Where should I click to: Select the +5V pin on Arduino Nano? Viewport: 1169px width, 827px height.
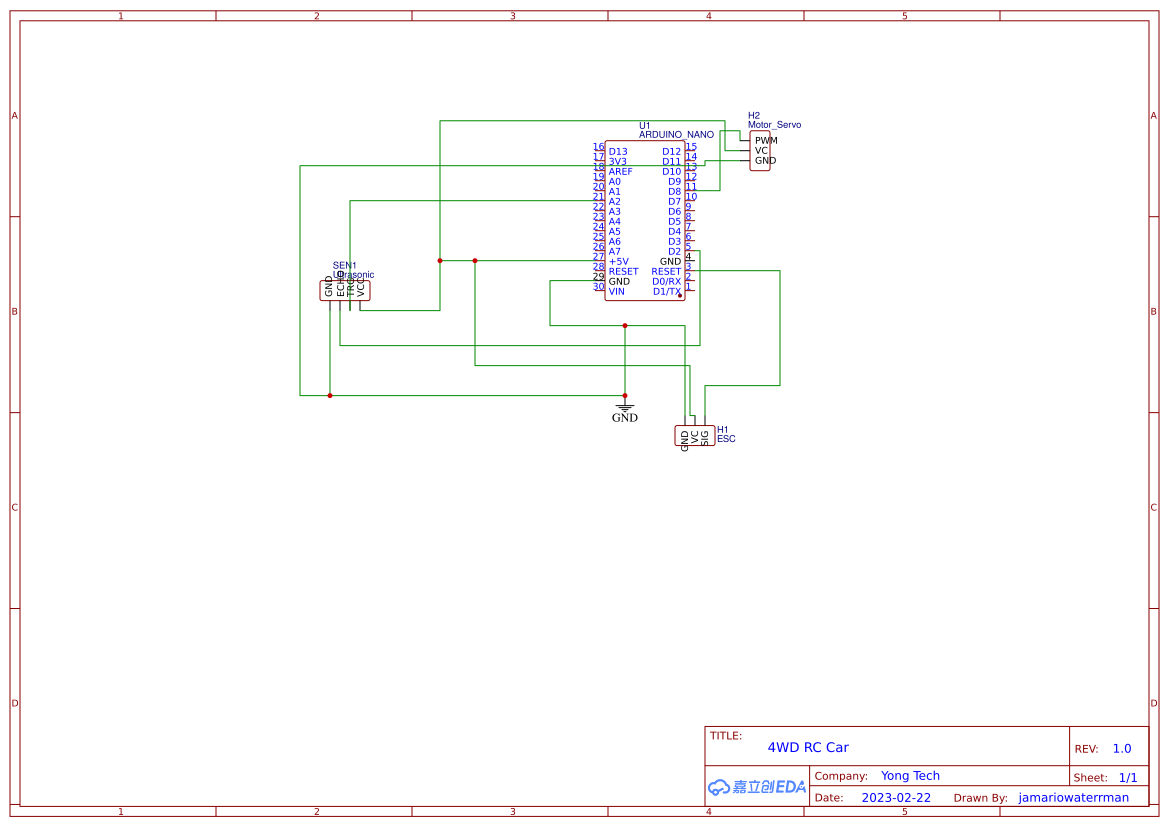[x=616, y=261]
